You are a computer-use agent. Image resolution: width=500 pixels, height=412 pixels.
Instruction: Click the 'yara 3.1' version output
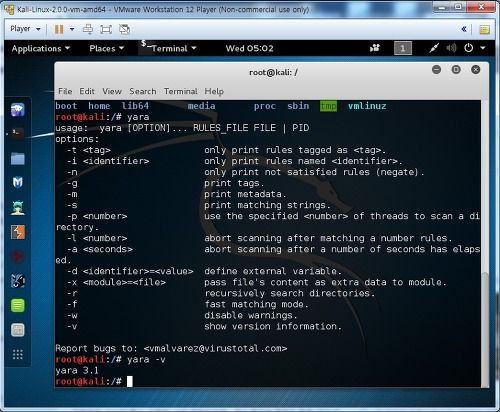tap(77, 370)
